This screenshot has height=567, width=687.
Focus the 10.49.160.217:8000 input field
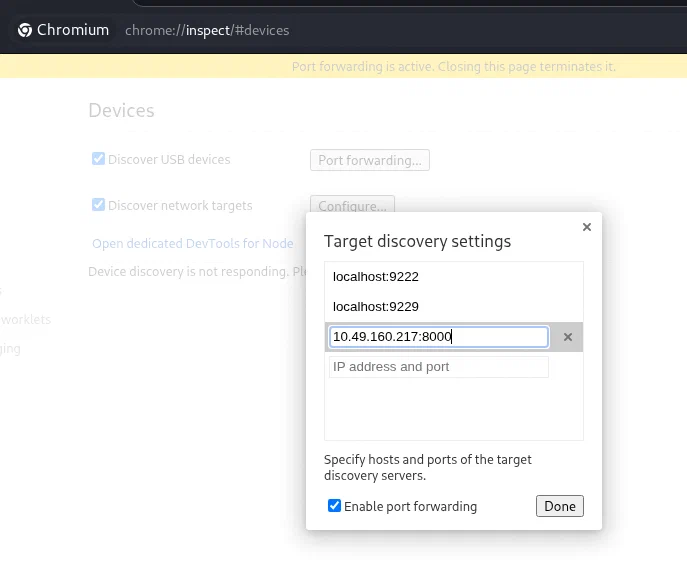(439, 337)
